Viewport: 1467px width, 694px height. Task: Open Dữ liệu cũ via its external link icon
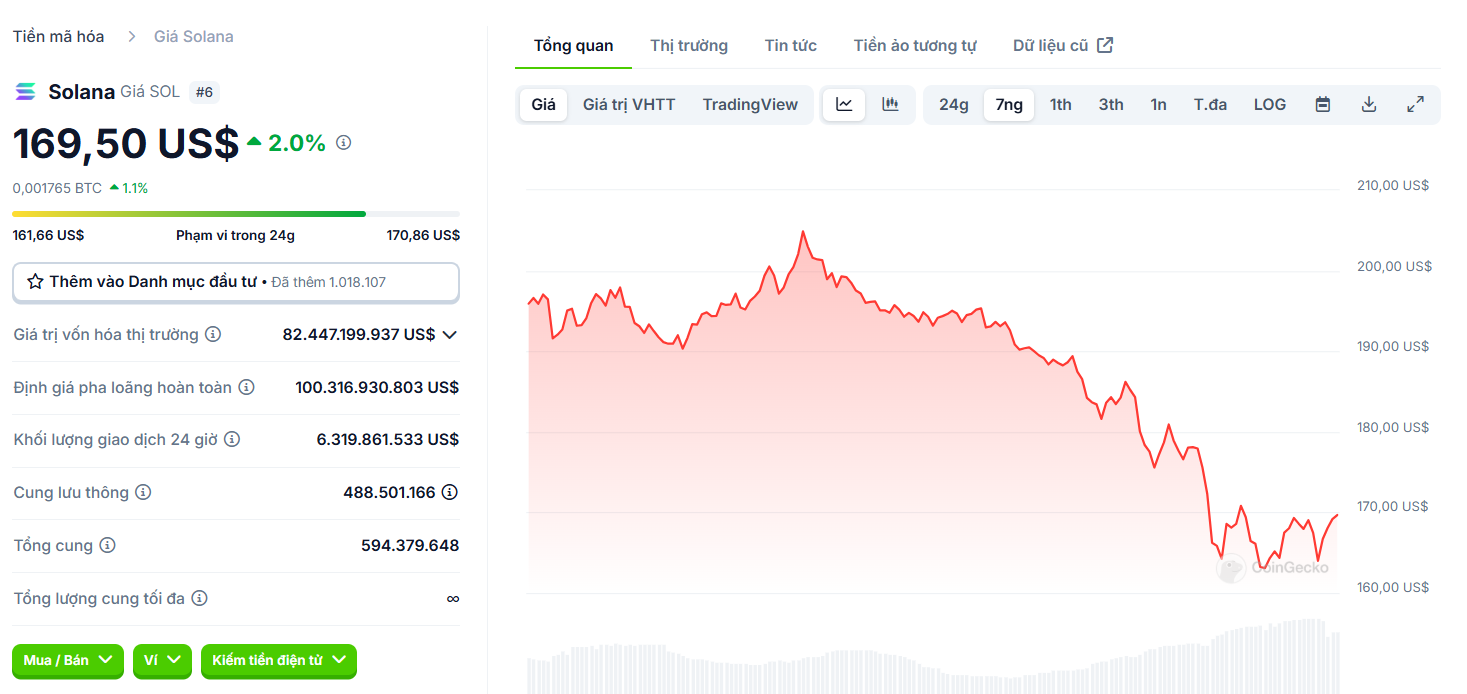[1103, 44]
